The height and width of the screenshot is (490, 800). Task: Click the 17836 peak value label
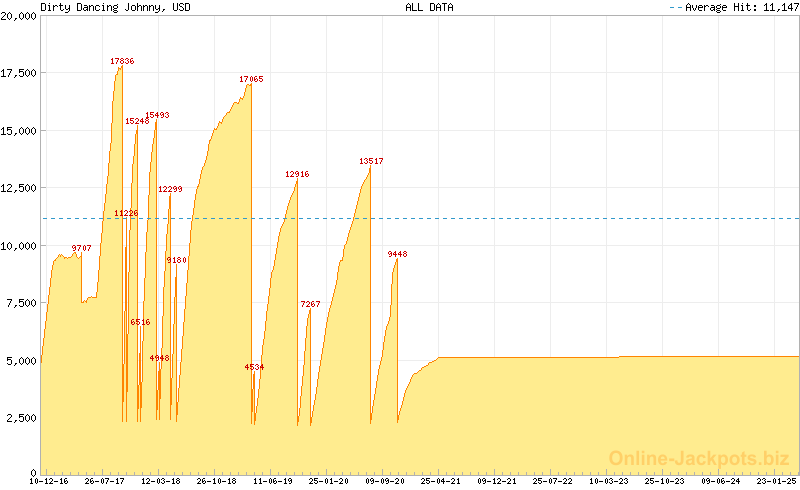pos(122,61)
